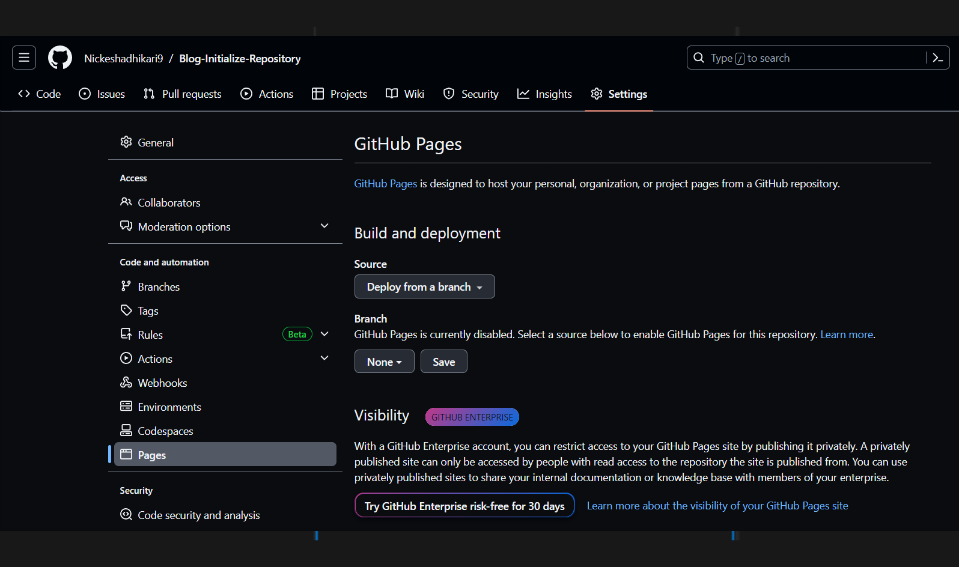Image resolution: width=959 pixels, height=567 pixels.
Task: Expand the Rules section chevron
Action: pos(324,334)
